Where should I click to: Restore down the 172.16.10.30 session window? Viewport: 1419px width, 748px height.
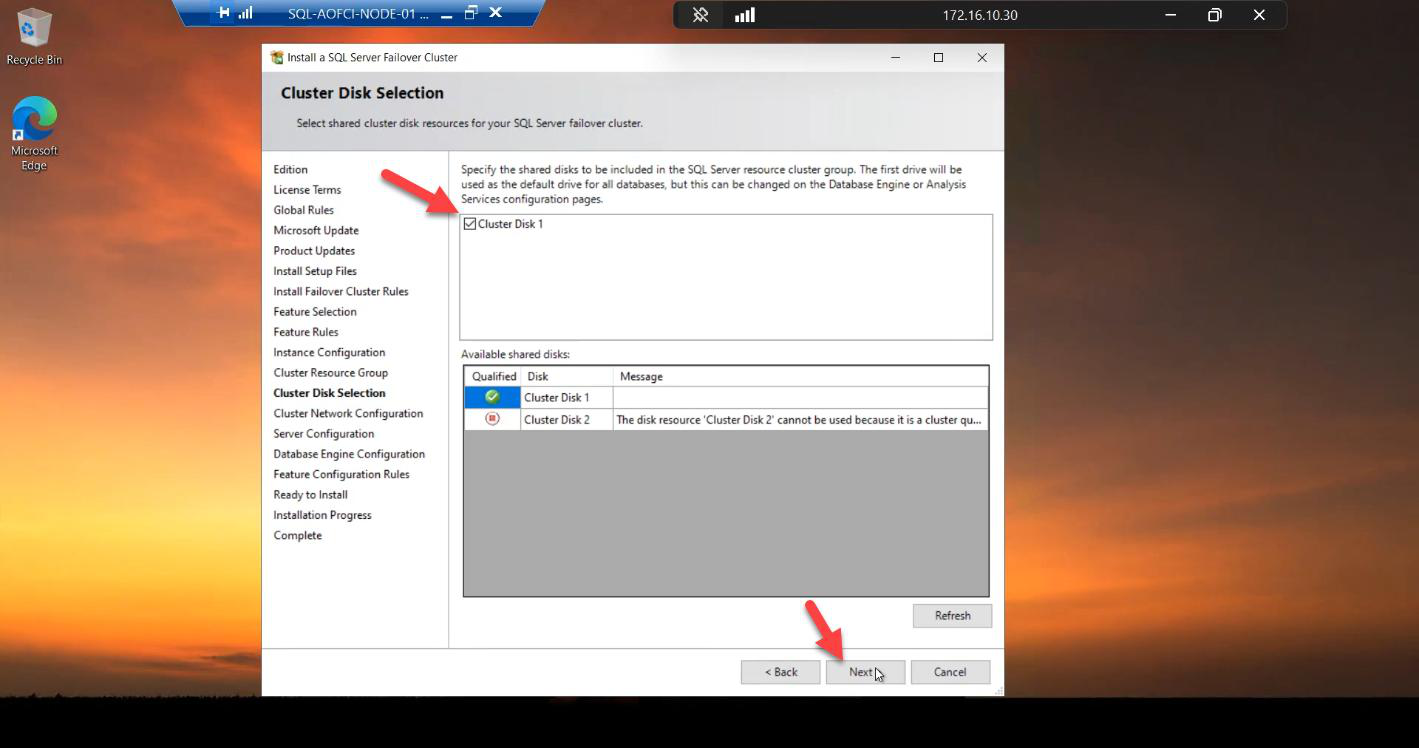(1215, 15)
